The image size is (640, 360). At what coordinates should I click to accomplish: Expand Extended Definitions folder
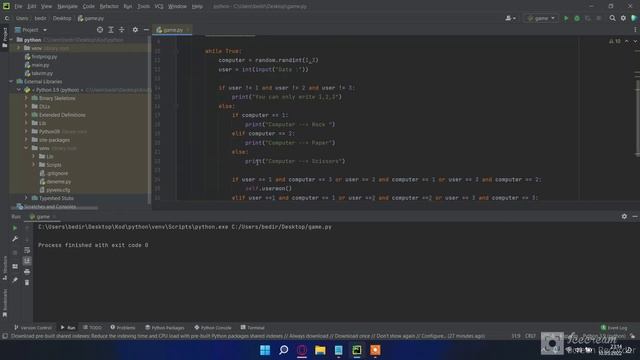tap(26, 115)
